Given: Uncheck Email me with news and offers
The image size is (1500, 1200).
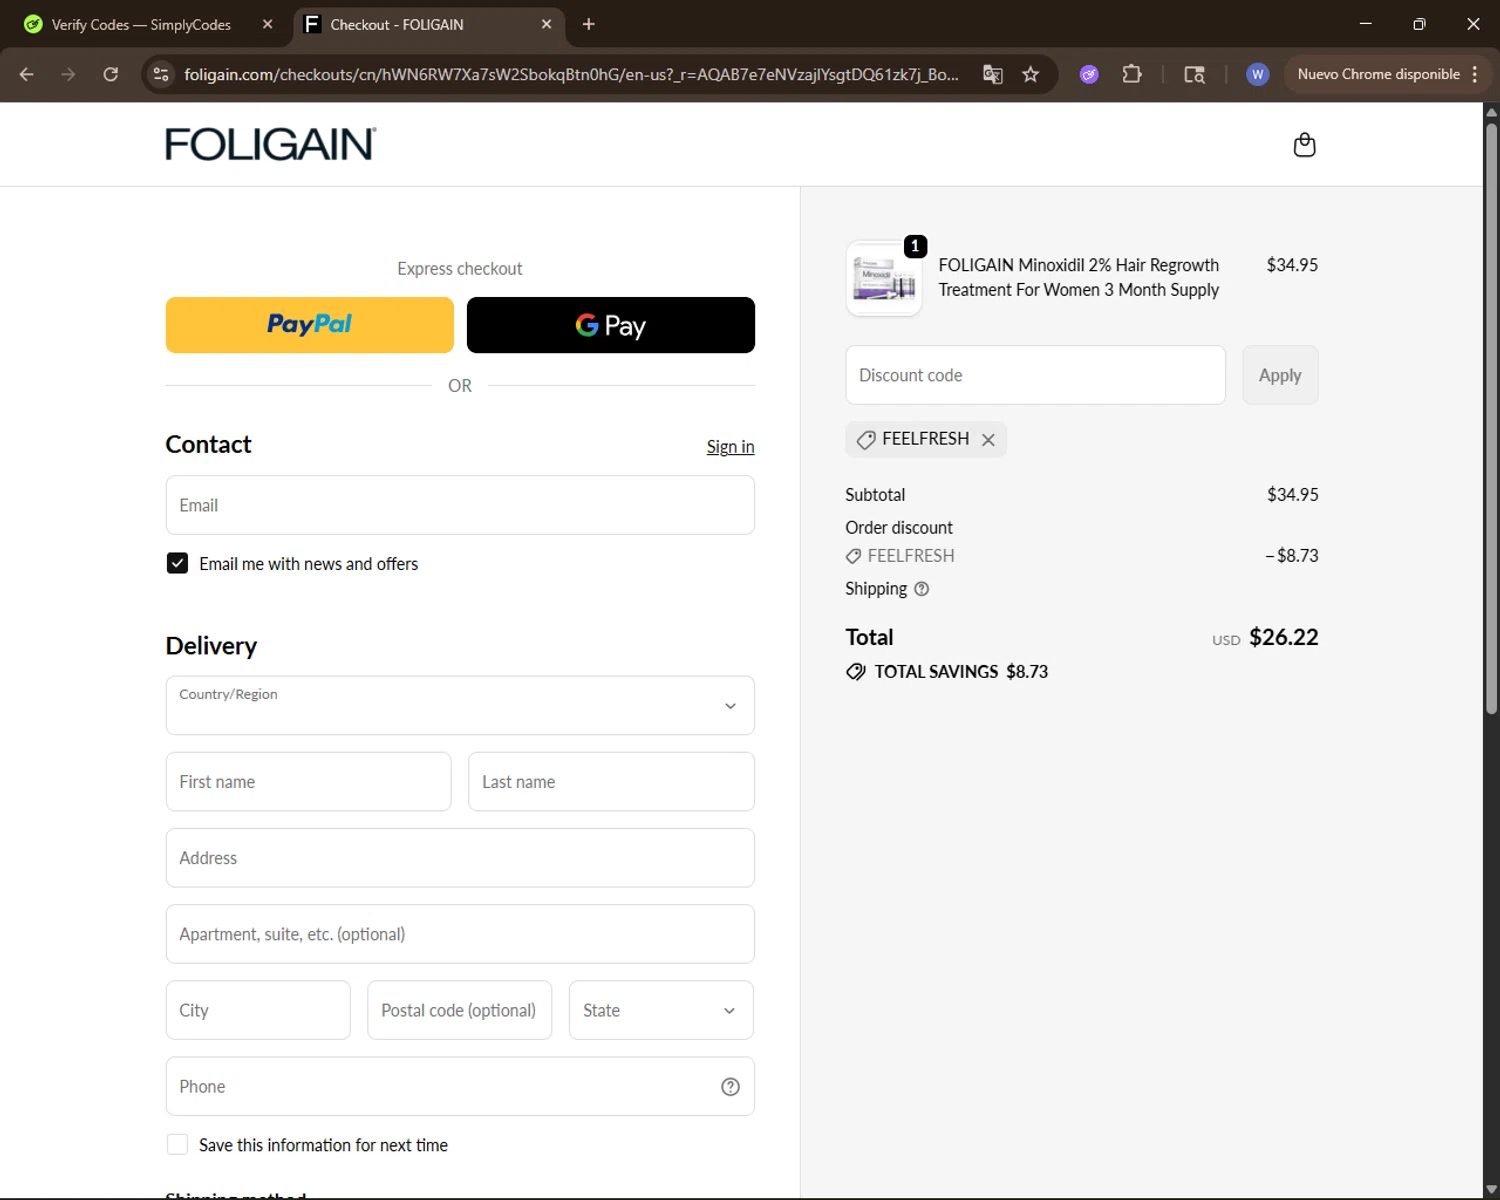Looking at the screenshot, I should tap(177, 563).
